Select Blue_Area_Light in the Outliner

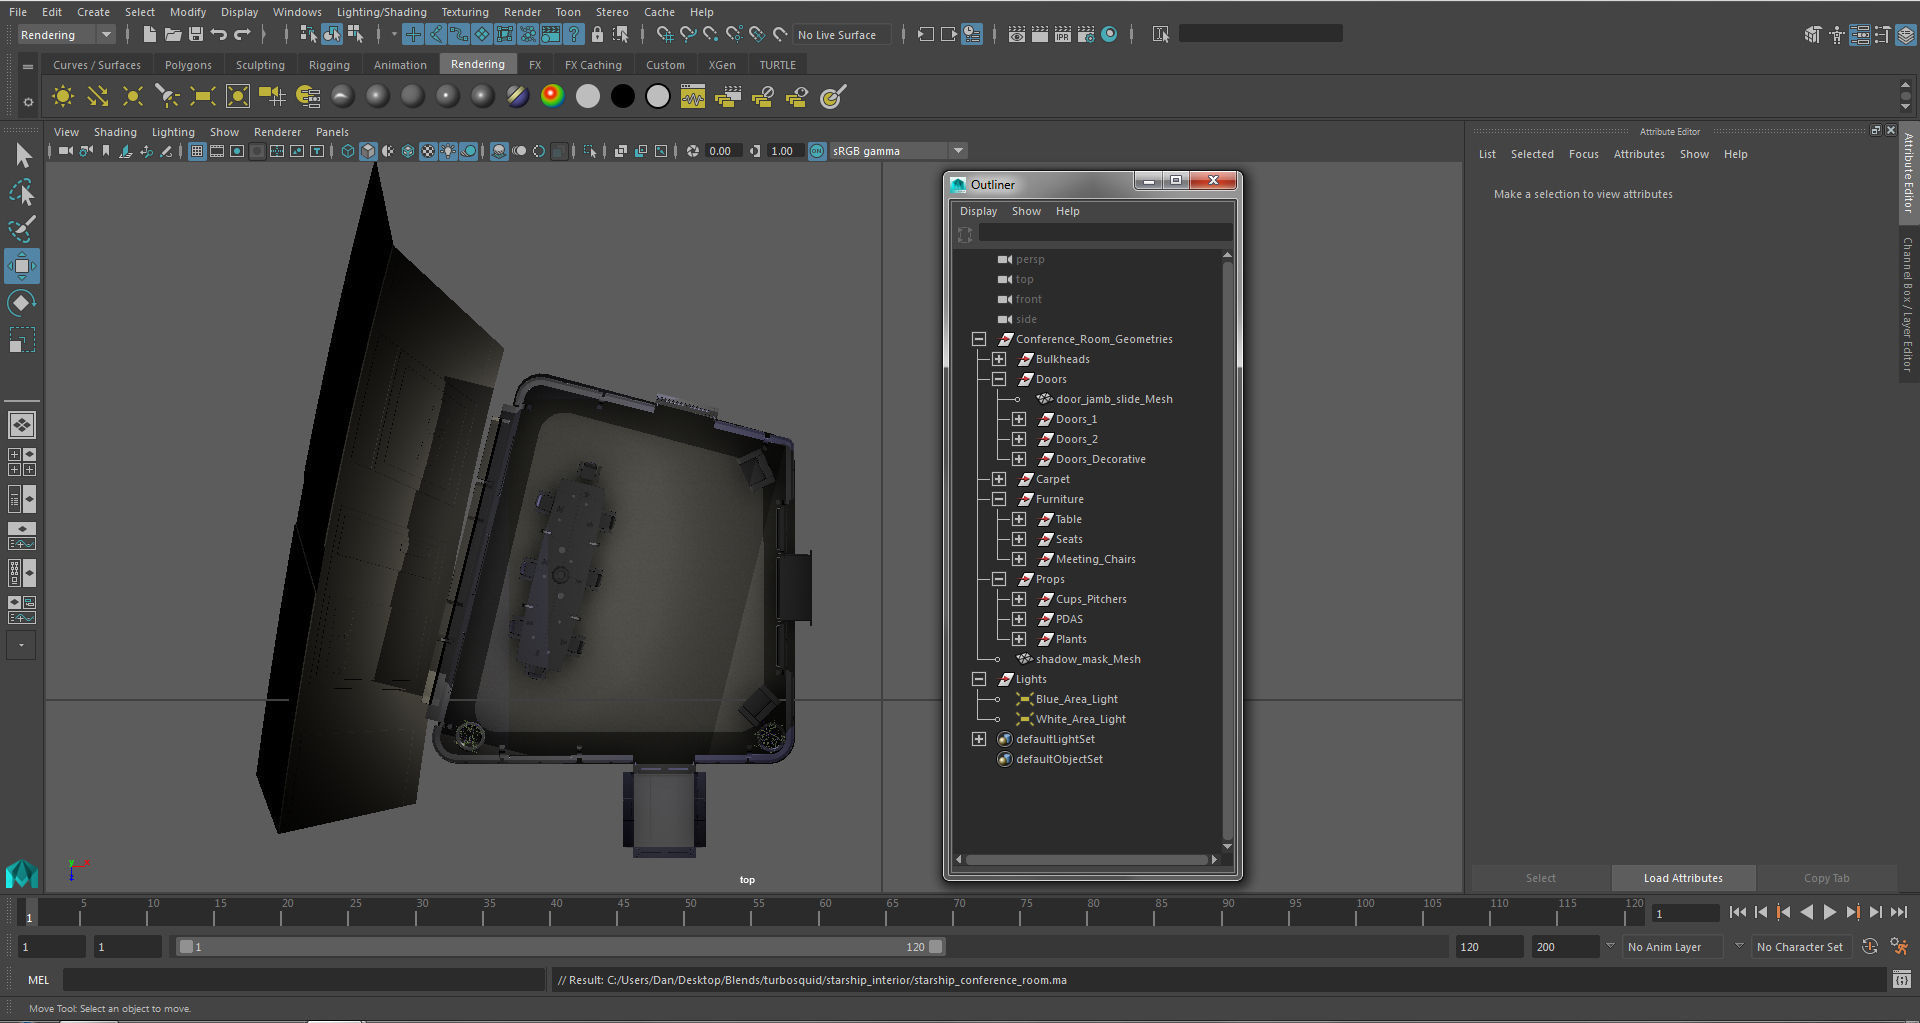pyautogui.click(x=1077, y=699)
